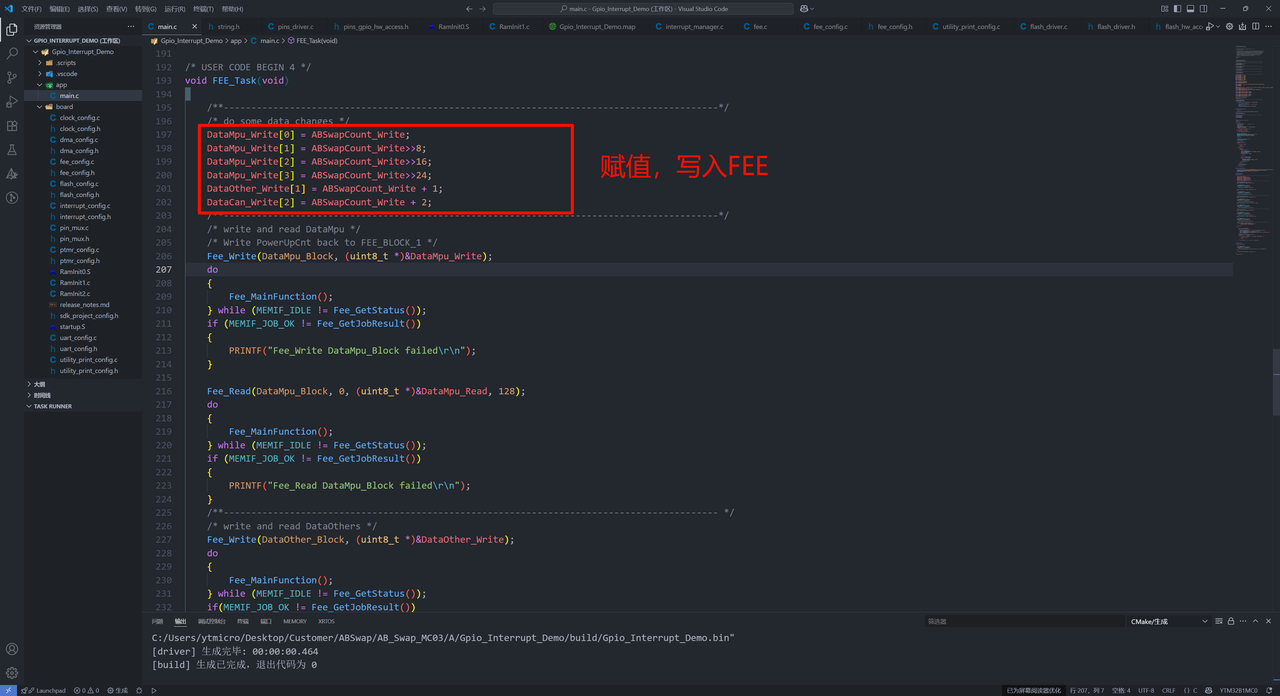Click the Copilot icon in title bar
1280x696 pixels.
pos(804,9)
